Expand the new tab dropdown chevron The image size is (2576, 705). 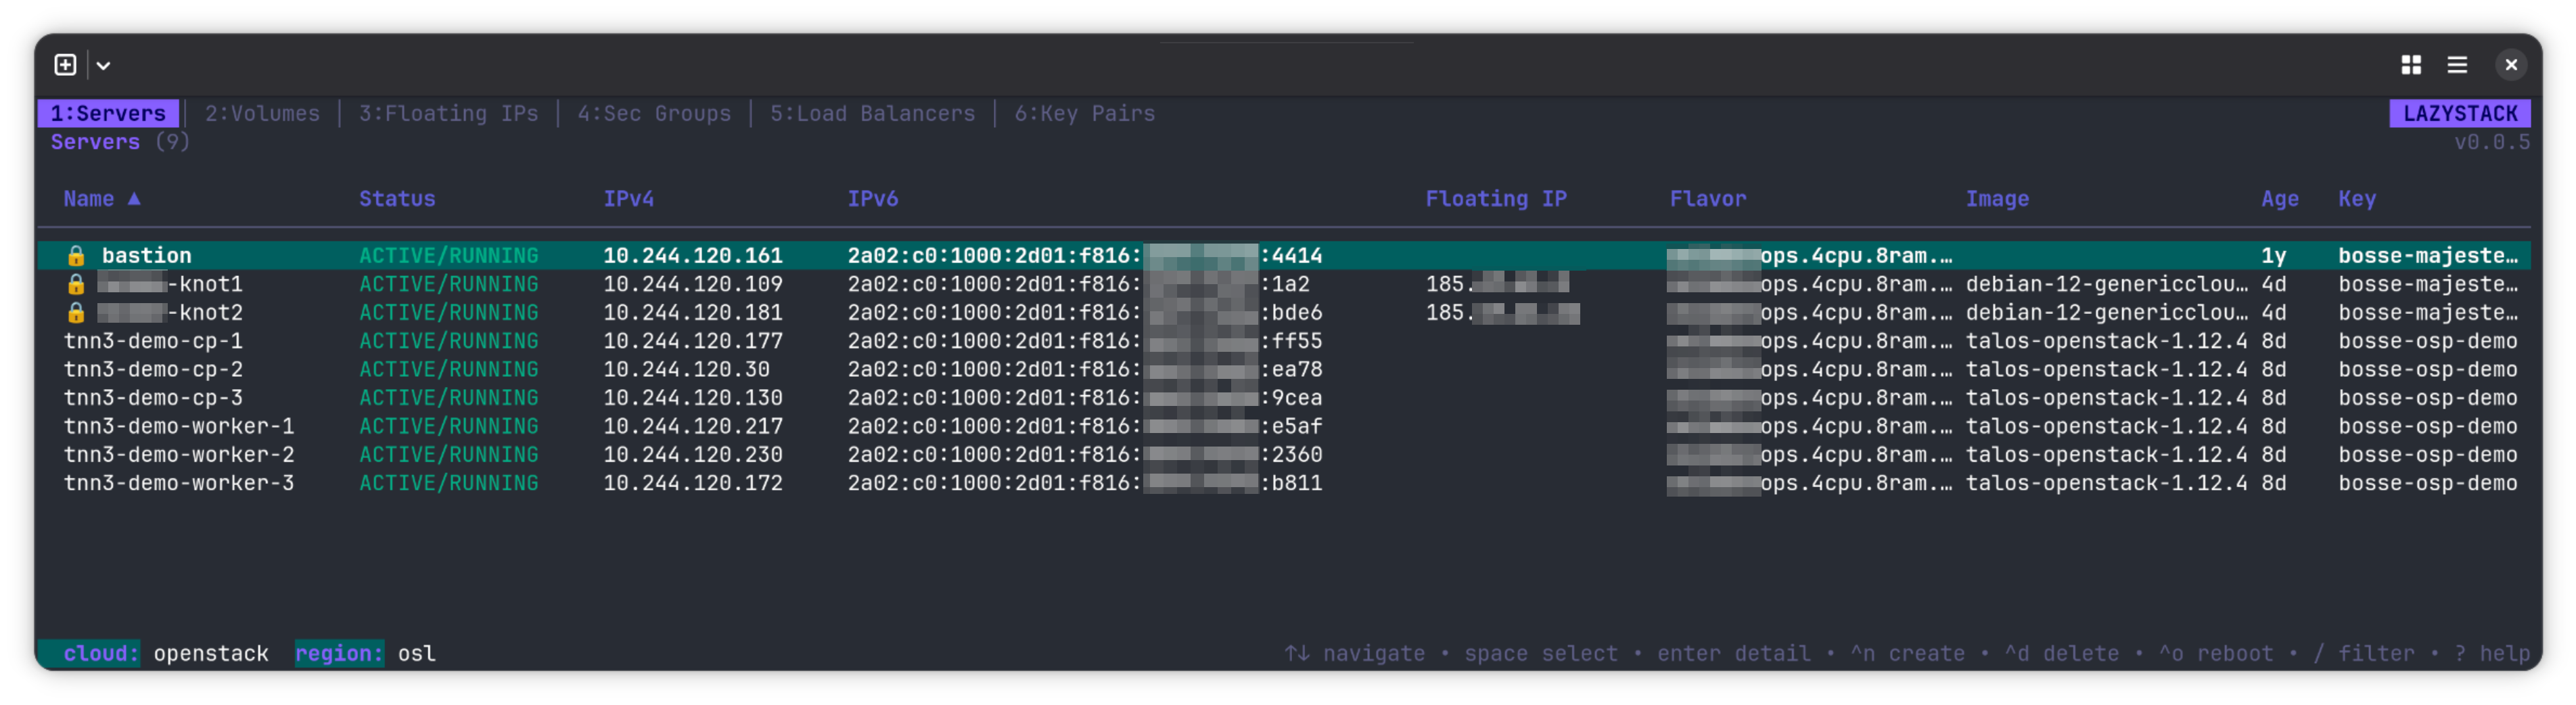pos(103,66)
